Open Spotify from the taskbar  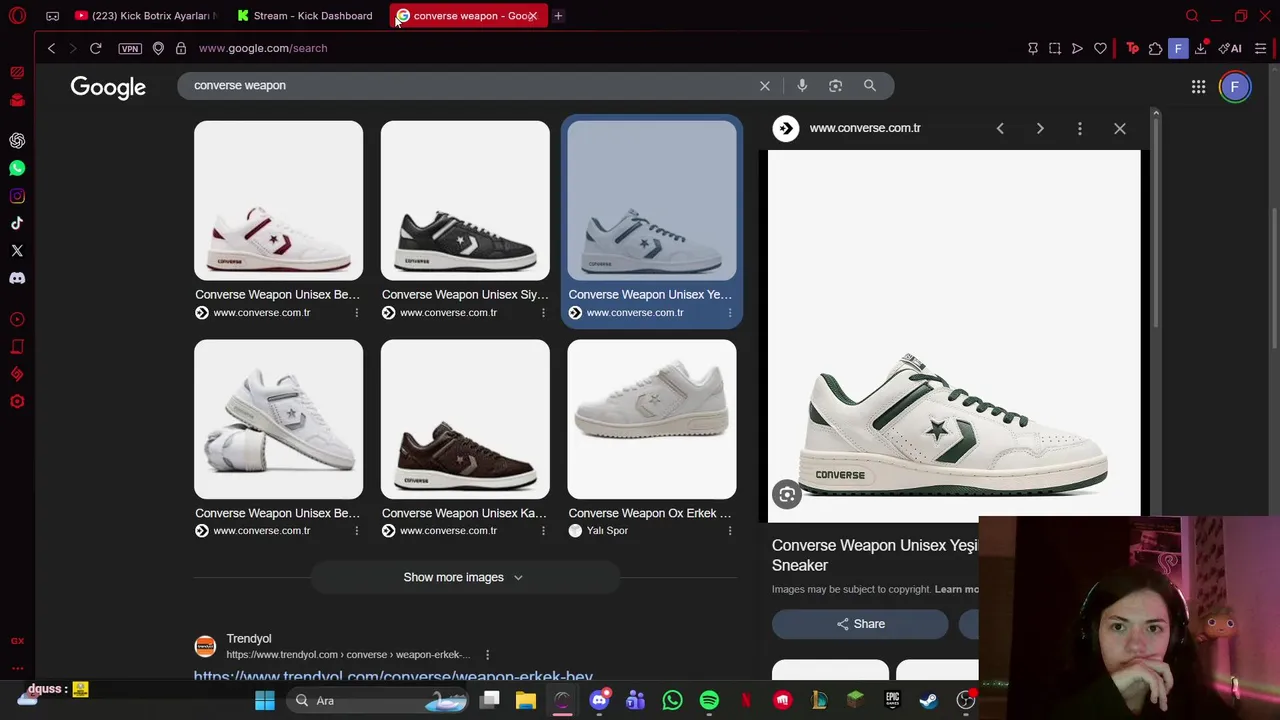click(709, 701)
